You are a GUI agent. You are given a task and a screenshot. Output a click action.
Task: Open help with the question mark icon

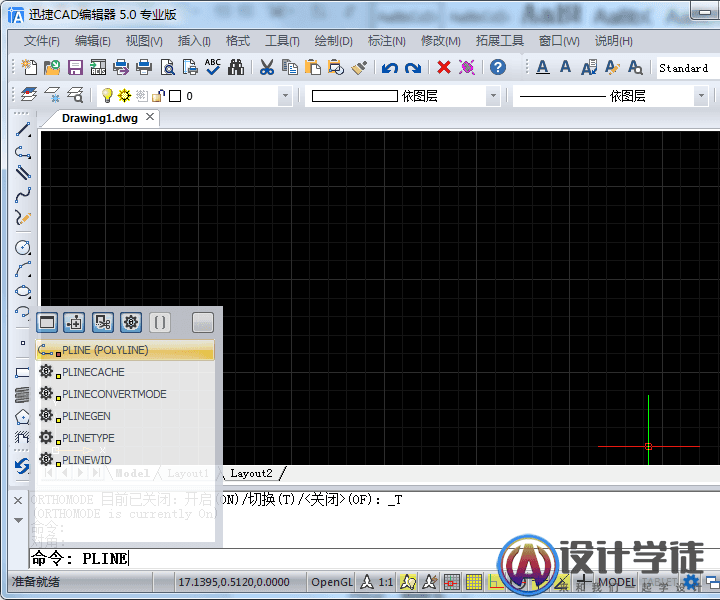tap(498, 67)
